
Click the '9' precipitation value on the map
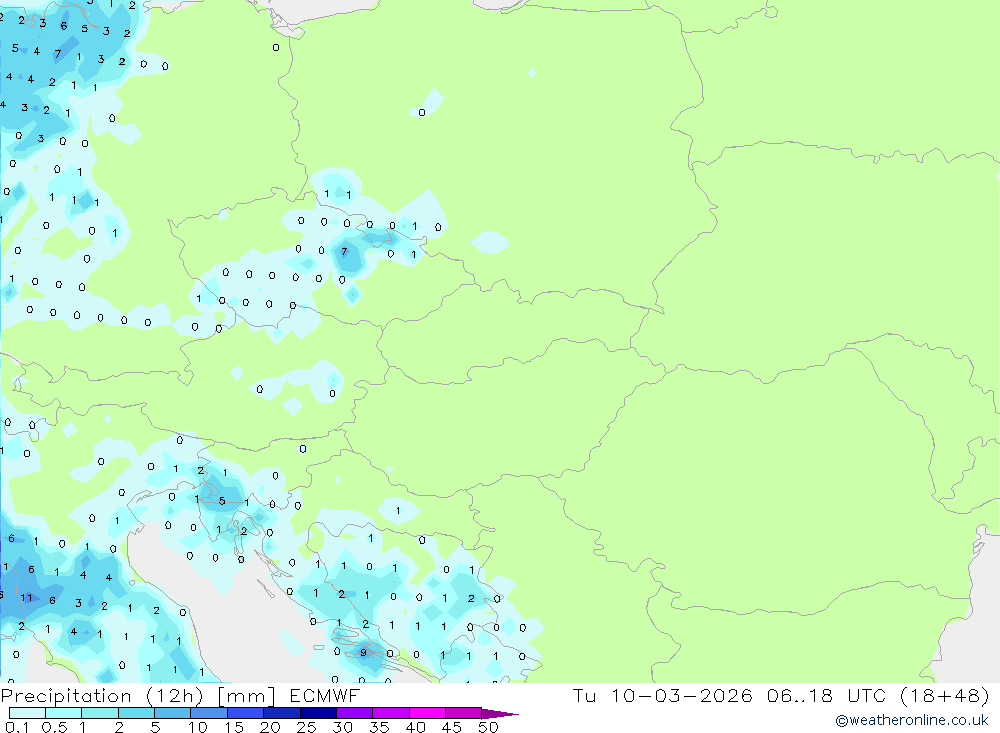(363, 653)
